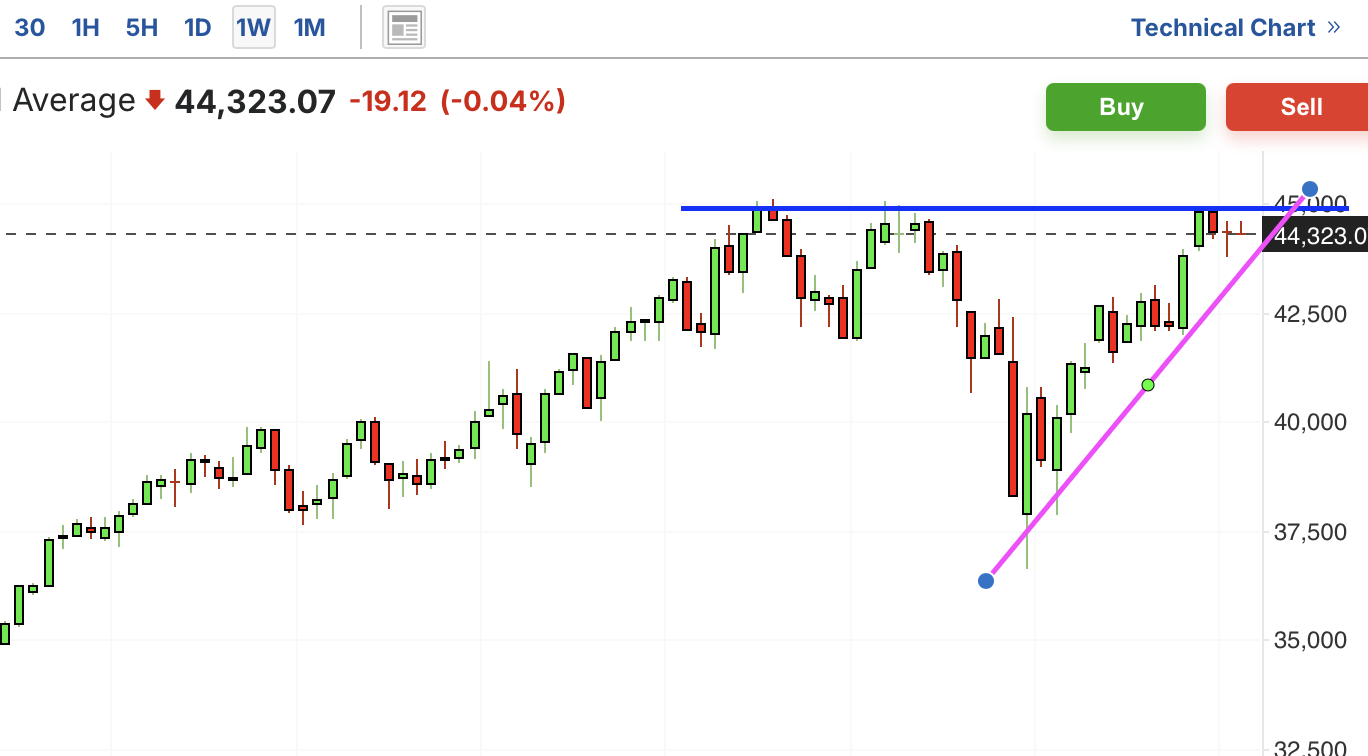Select the blue horizontal resistance line
The height and width of the screenshot is (756, 1368).
[1015, 208]
